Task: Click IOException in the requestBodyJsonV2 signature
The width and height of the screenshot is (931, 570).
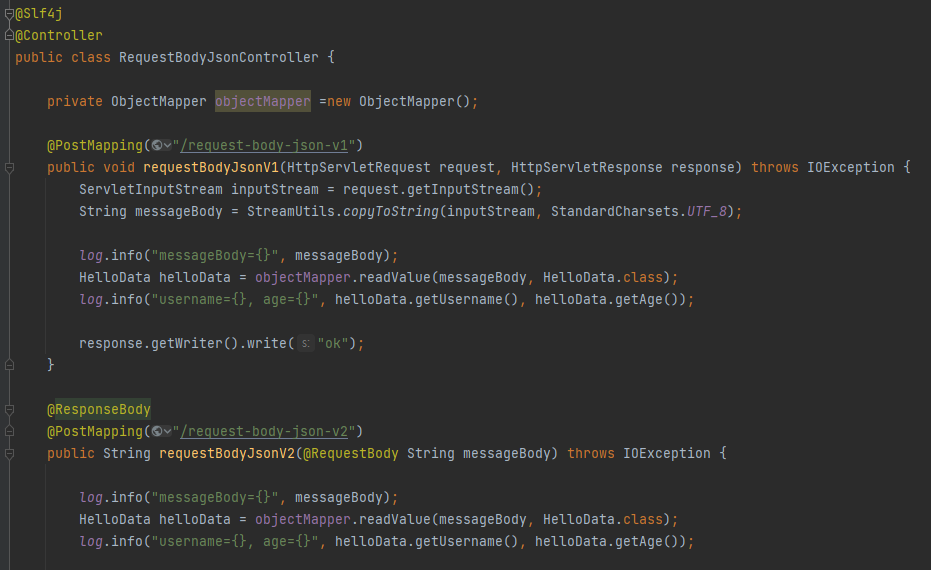Action: (666, 454)
